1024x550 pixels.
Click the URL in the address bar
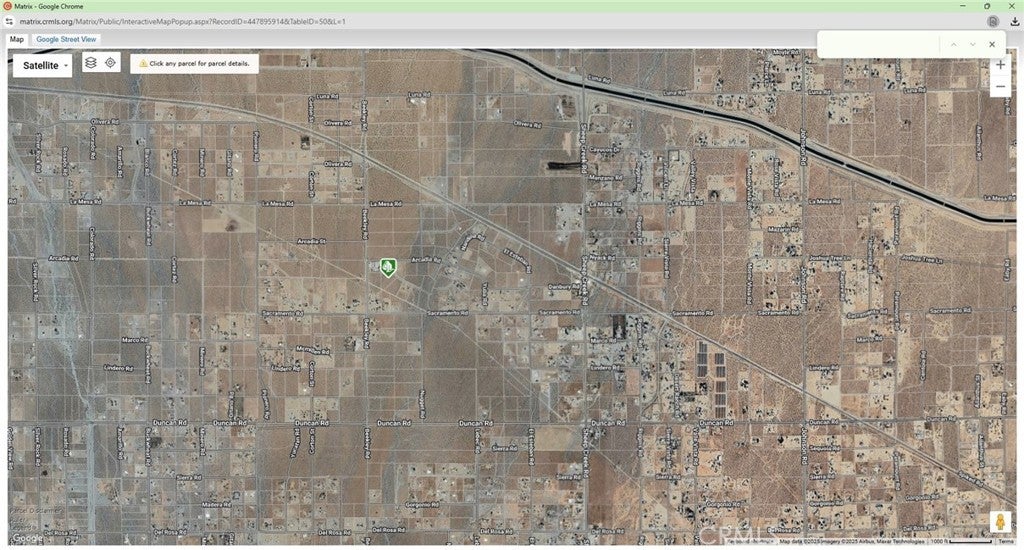click(180, 21)
